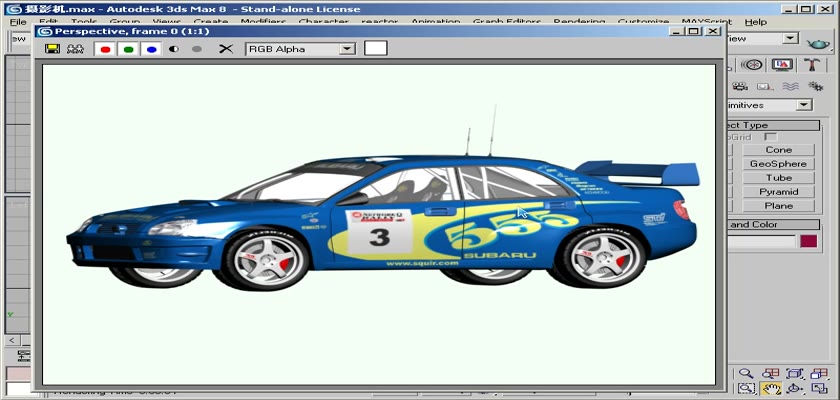Click the white color swatch in the render window
Viewport: 840px width, 400px height.
coord(376,48)
